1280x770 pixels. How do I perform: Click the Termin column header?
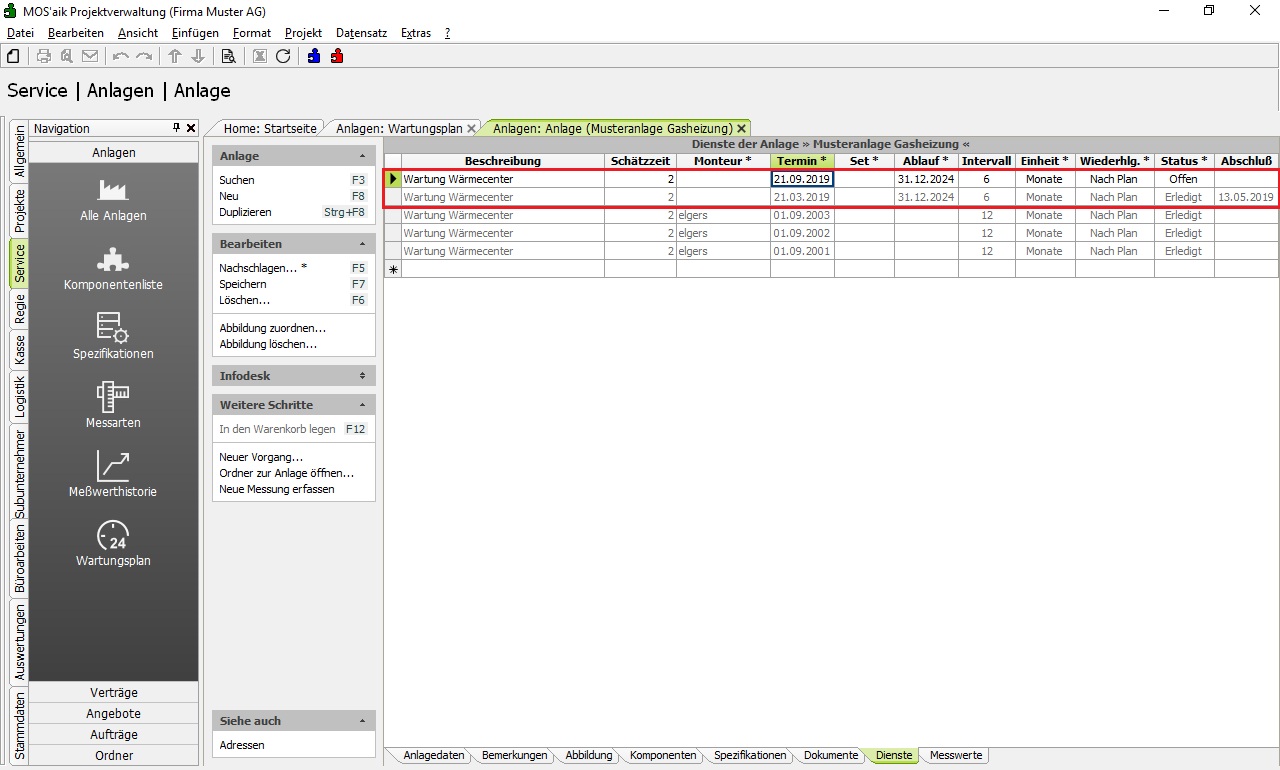[802, 161]
